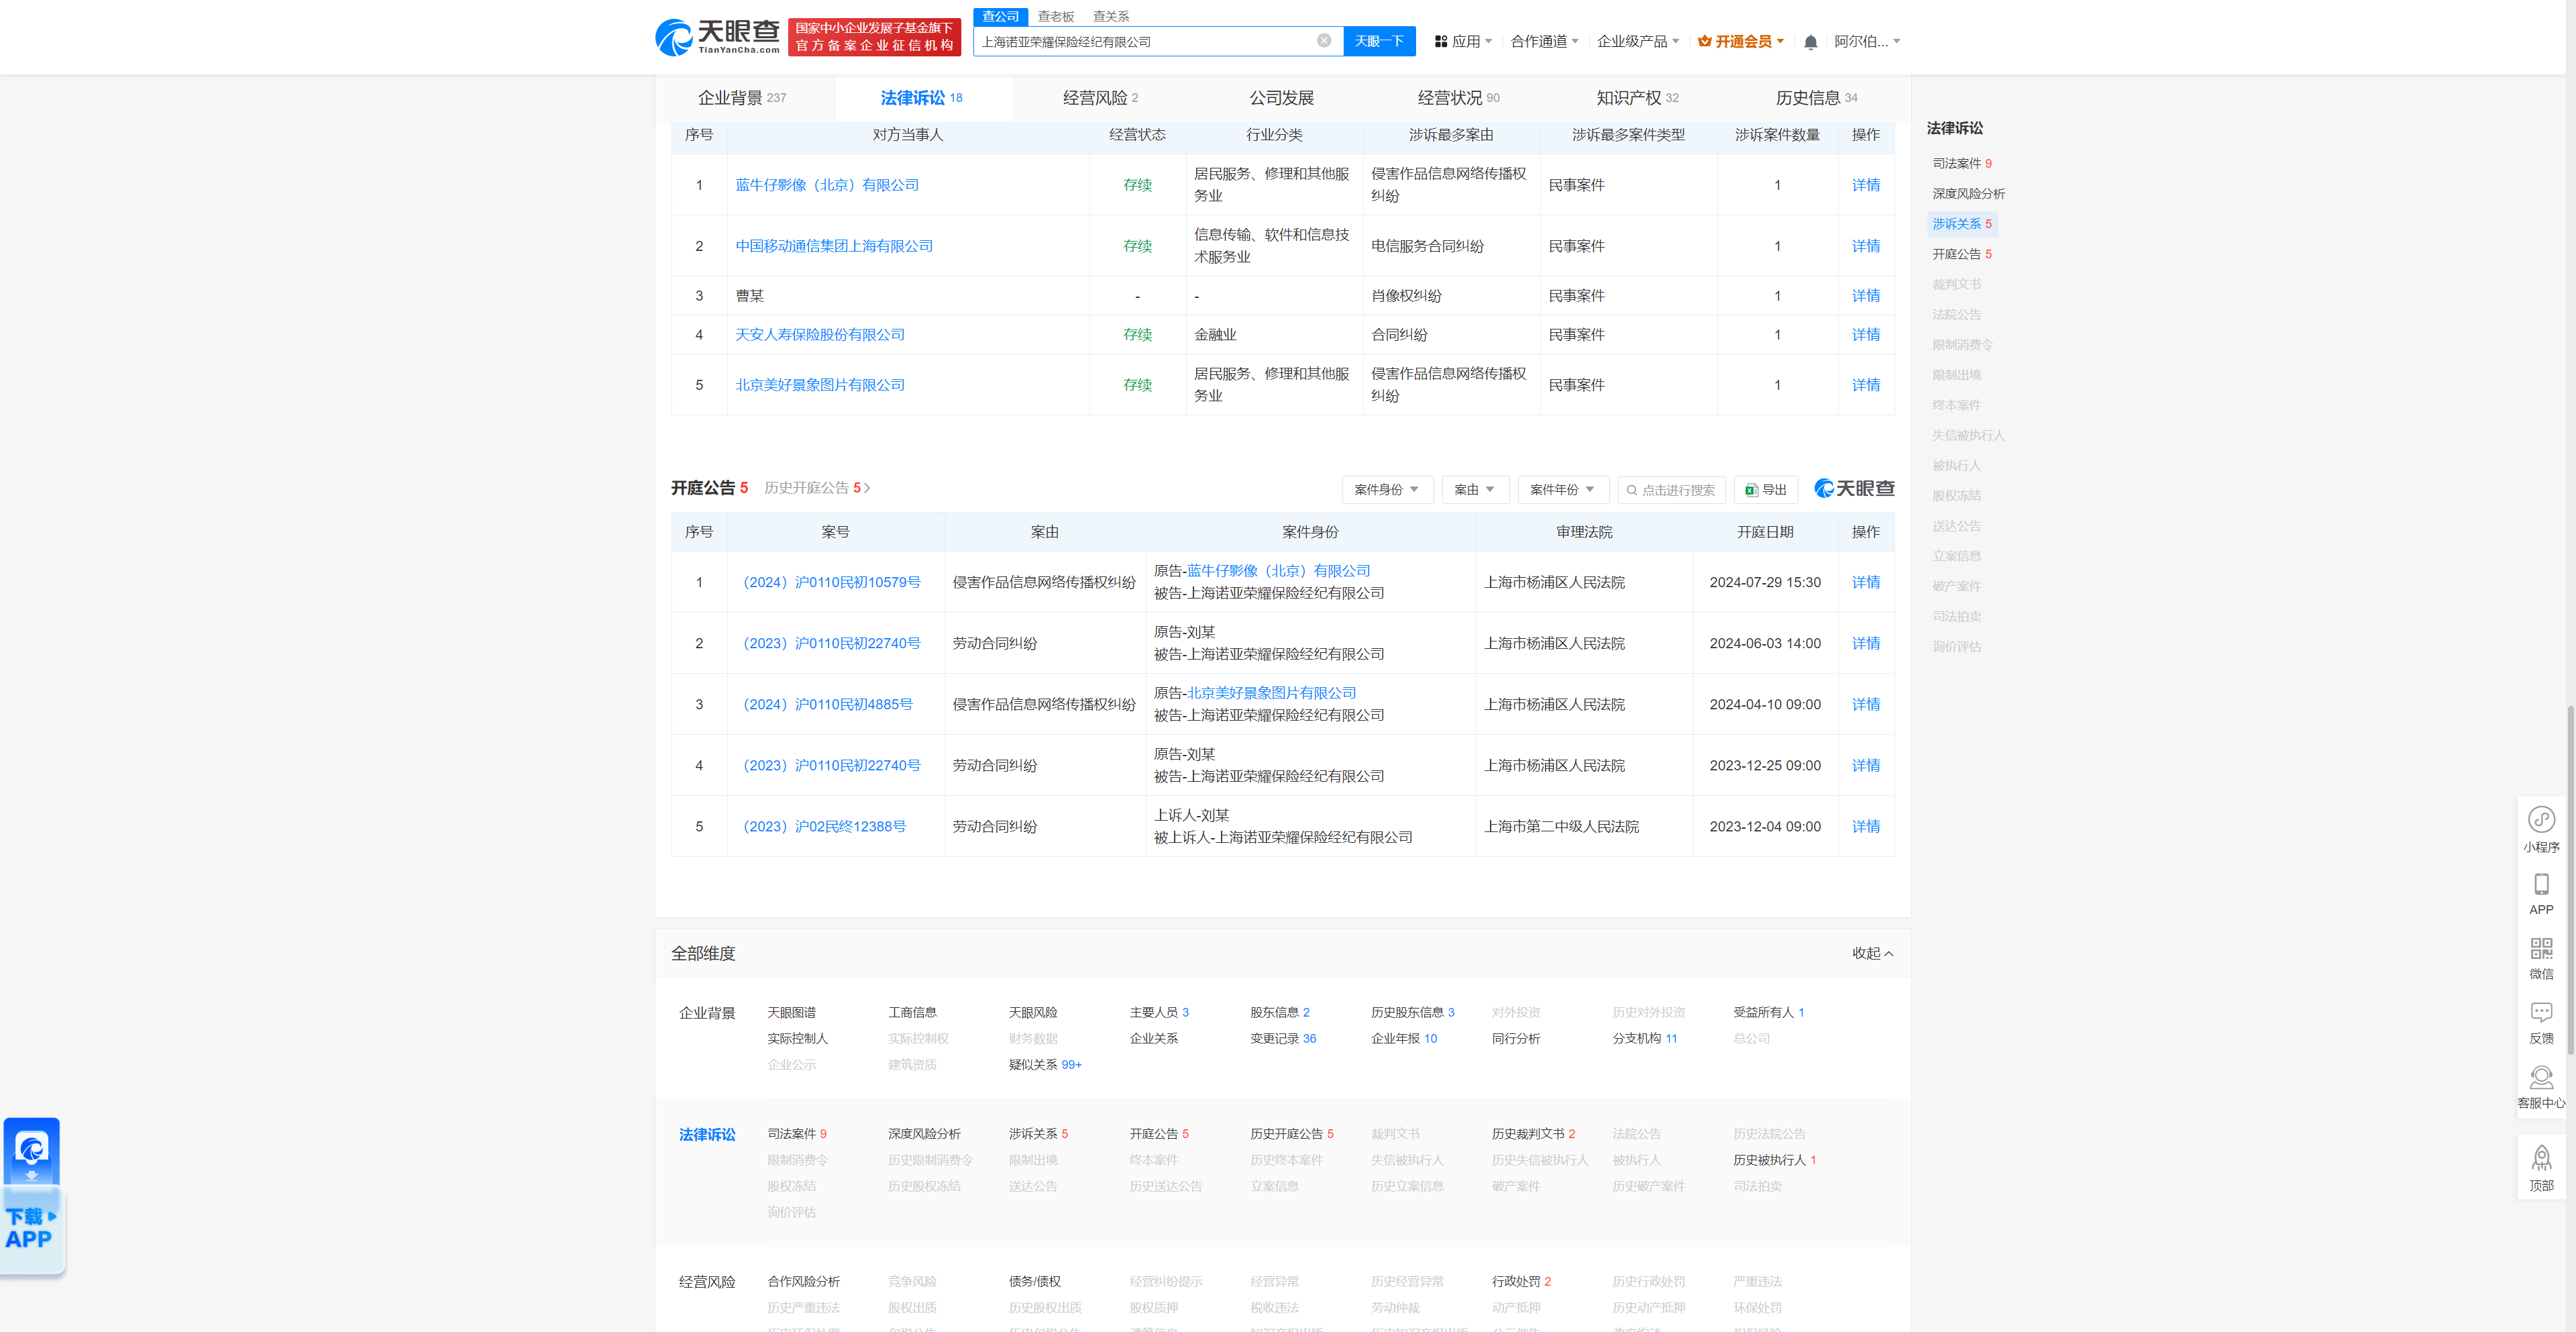This screenshot has width=2576, height=1332.
Task: Click the Tianyancha logo in header
Action: [x=717, y=37]
